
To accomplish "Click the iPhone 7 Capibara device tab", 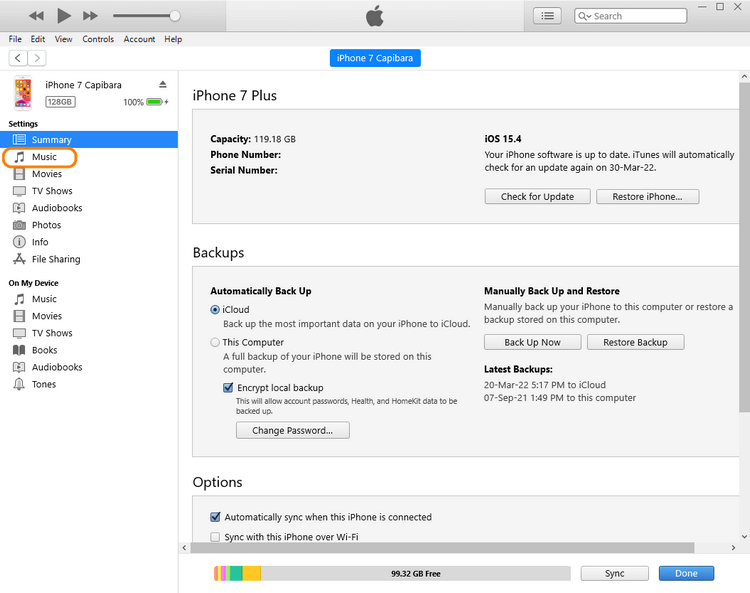I will (375, 58).
